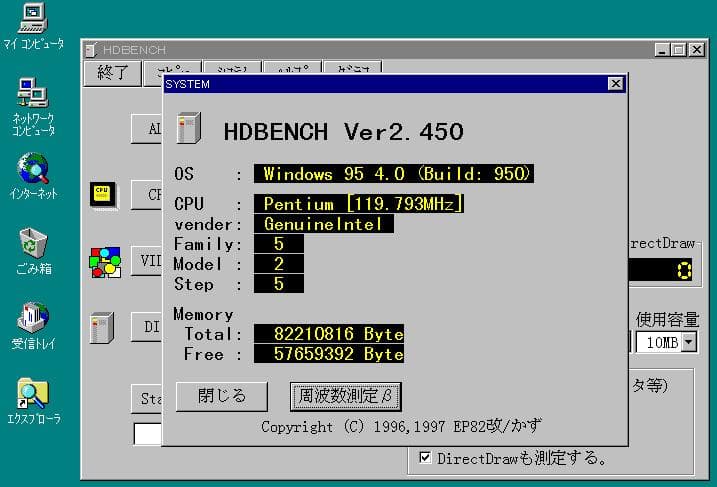
Task: Click the white input field below Start
Action: (x=148, y=433)
